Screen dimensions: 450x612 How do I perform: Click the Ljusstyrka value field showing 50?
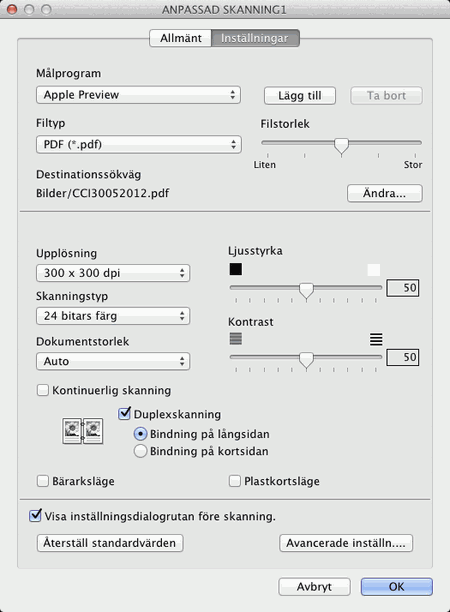[403, 288]
